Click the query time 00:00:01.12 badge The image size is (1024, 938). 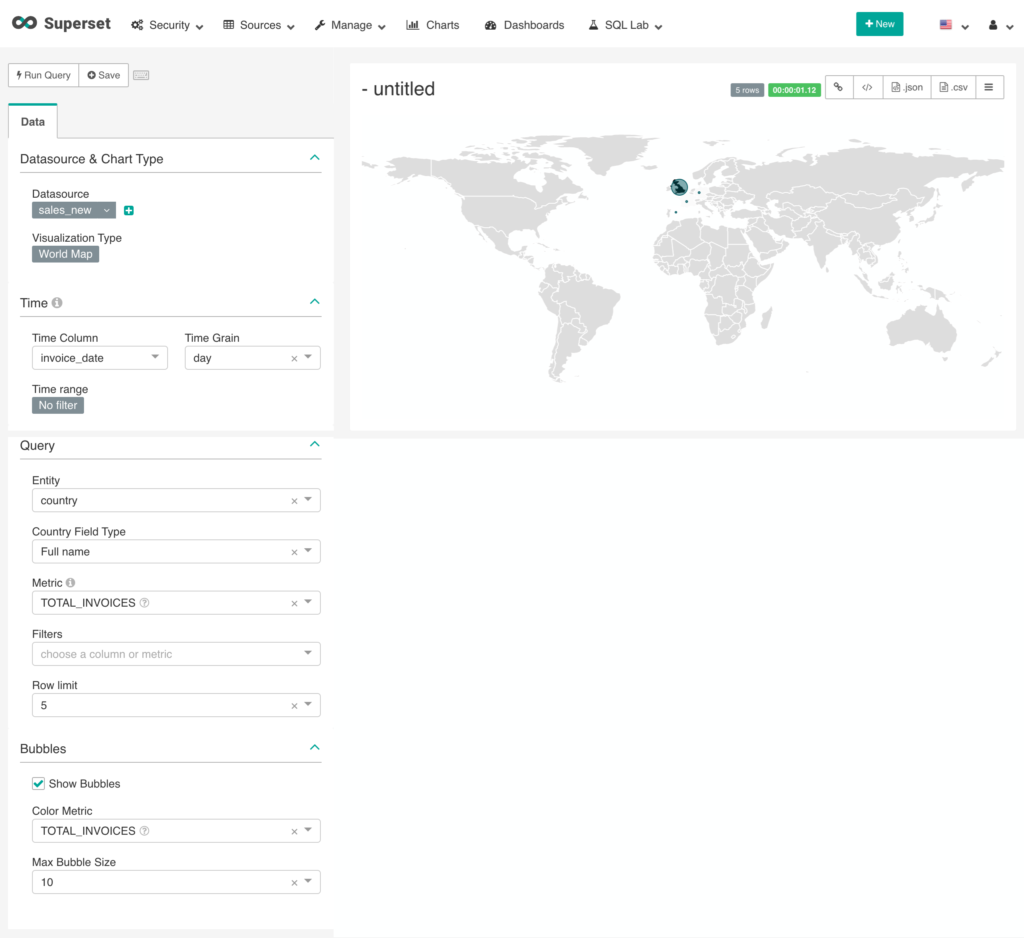coord(794,90)
